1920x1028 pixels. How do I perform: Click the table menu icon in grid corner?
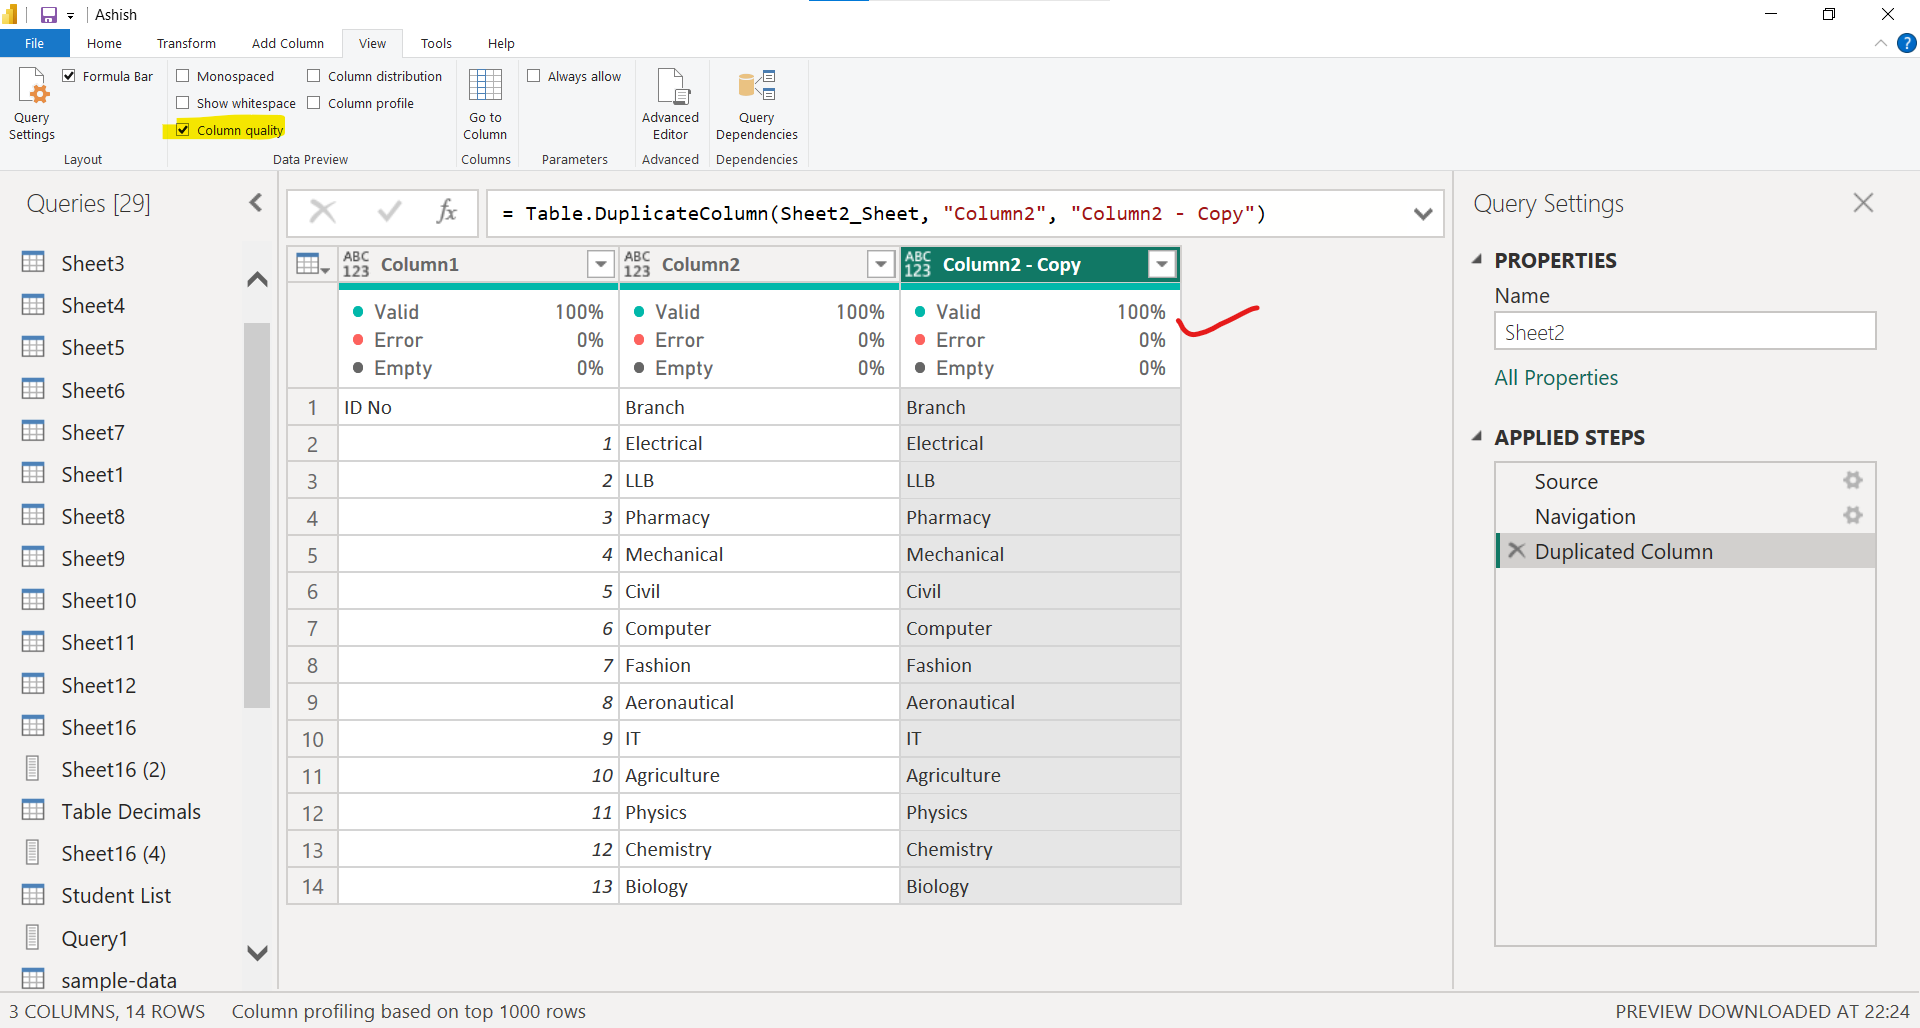click(312, 264)
